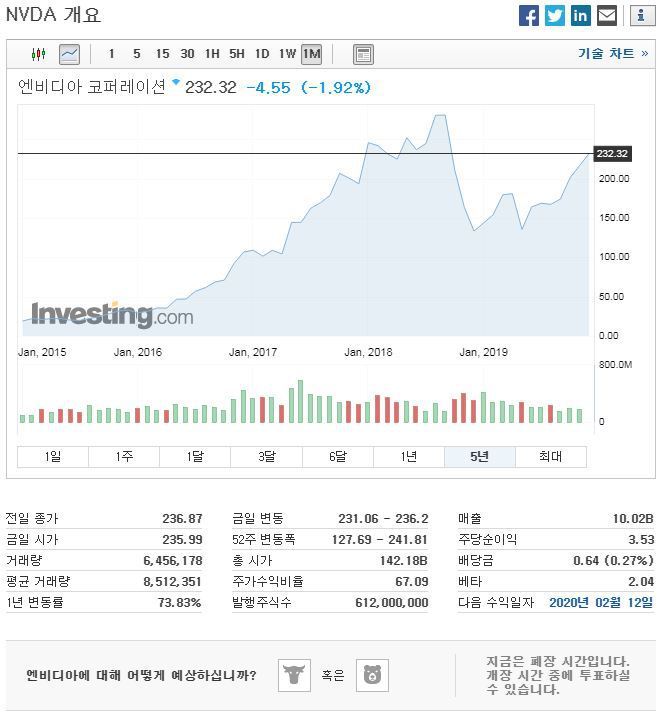Set chart interval to 30 minutes
665x721 pixels.
pos(187,54)
